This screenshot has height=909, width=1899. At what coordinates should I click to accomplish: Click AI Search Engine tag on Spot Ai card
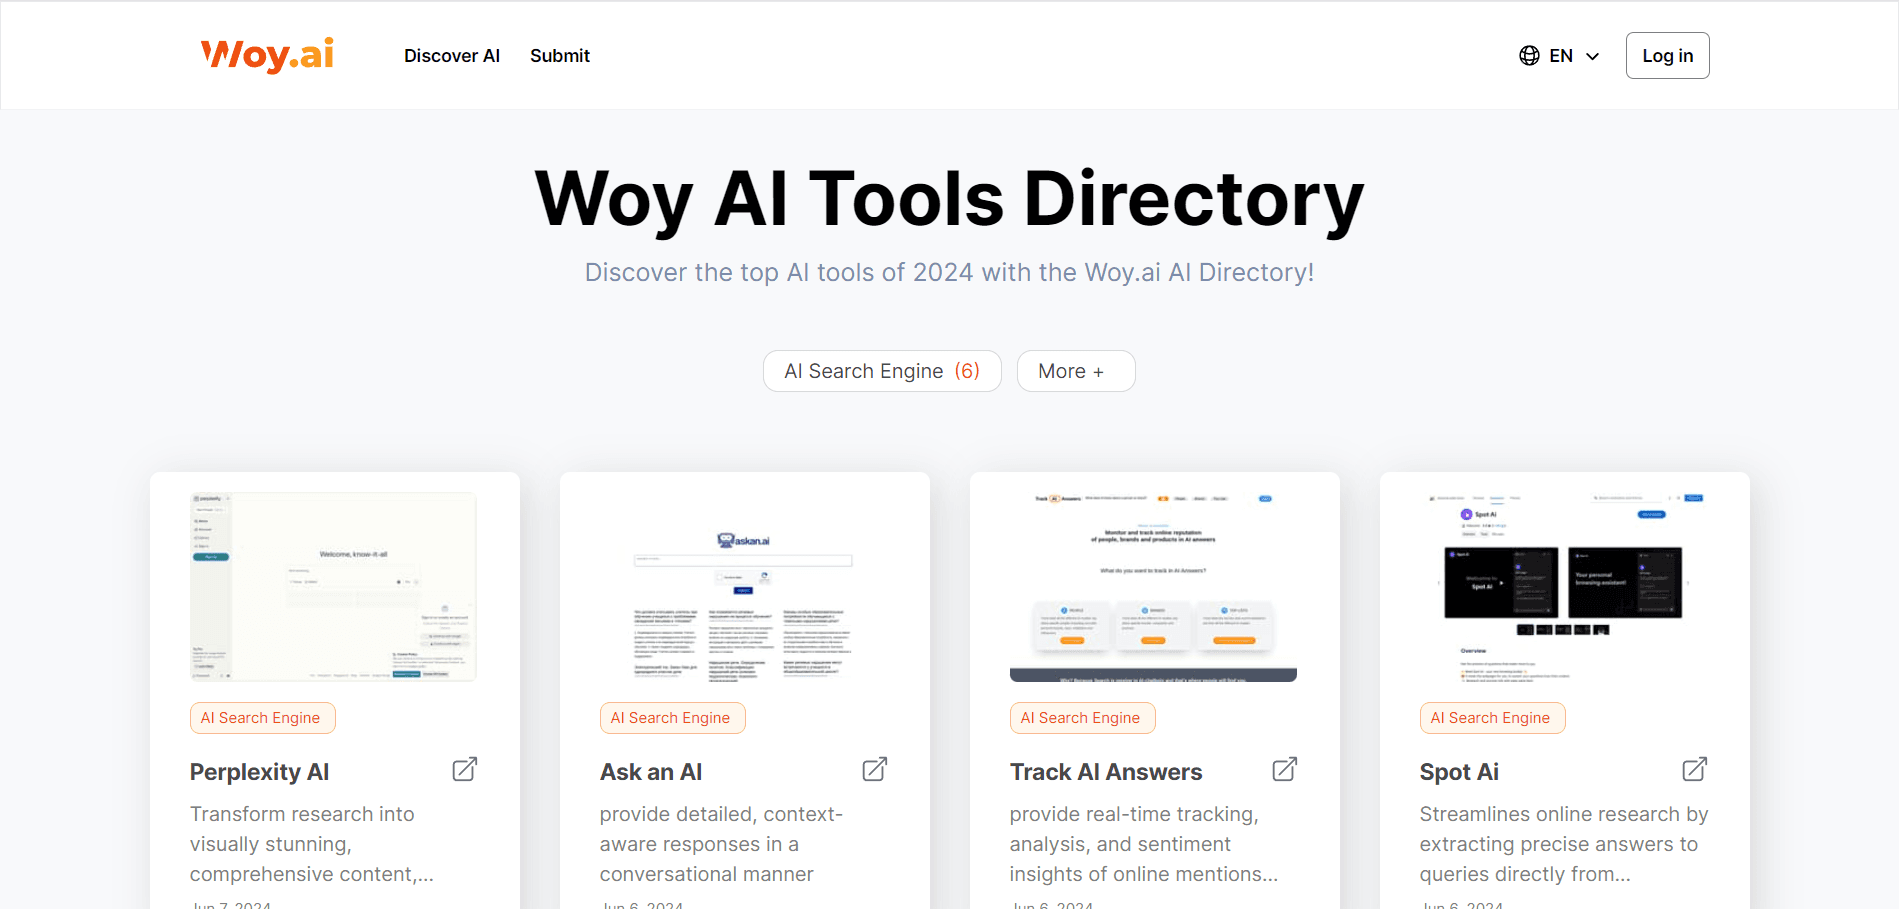tap(1492, 718)
